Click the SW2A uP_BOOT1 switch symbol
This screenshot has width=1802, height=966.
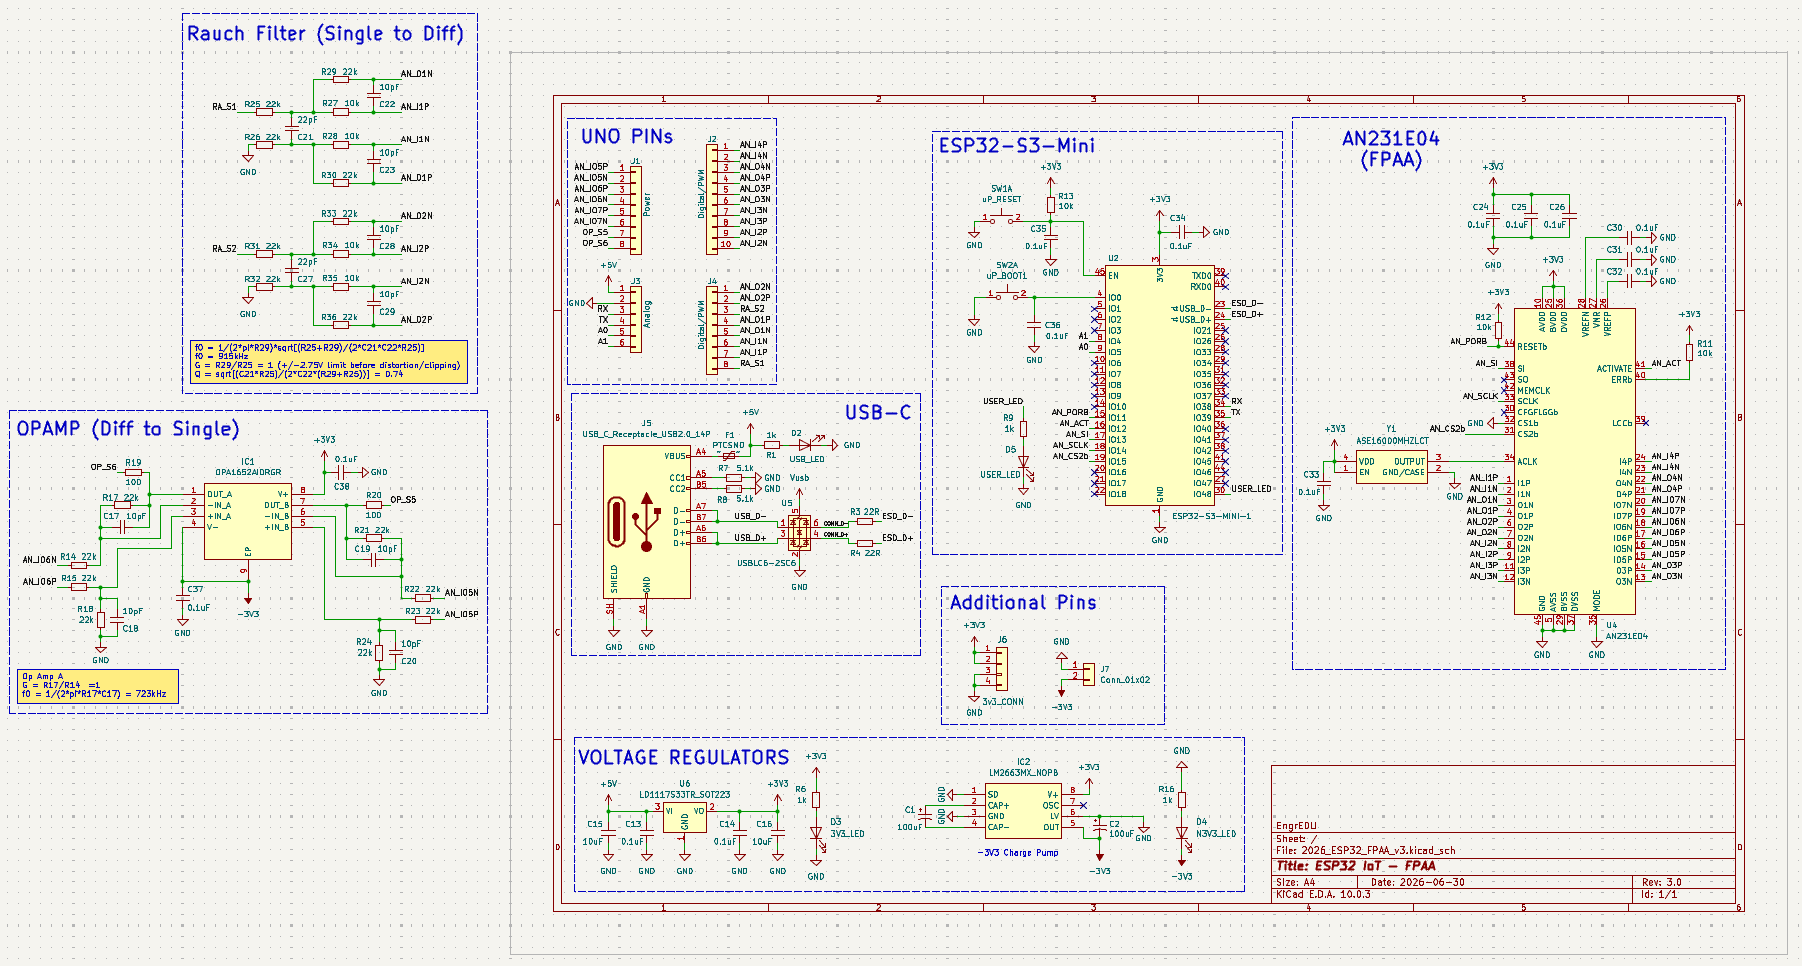1006,294
